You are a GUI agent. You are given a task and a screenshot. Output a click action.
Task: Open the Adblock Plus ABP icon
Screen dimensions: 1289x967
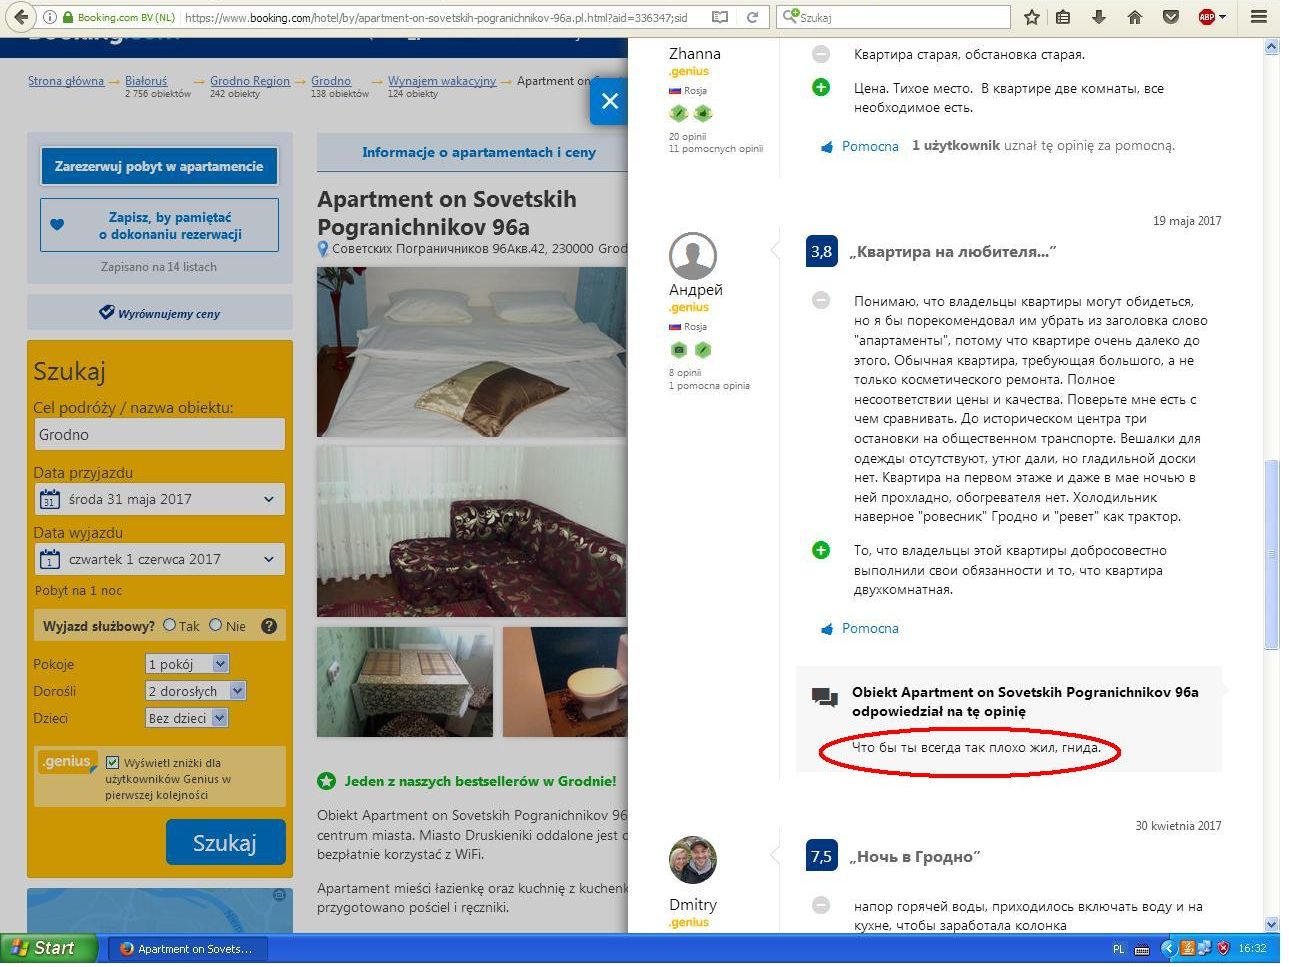pyautogui.click(x=1206, y=17)
